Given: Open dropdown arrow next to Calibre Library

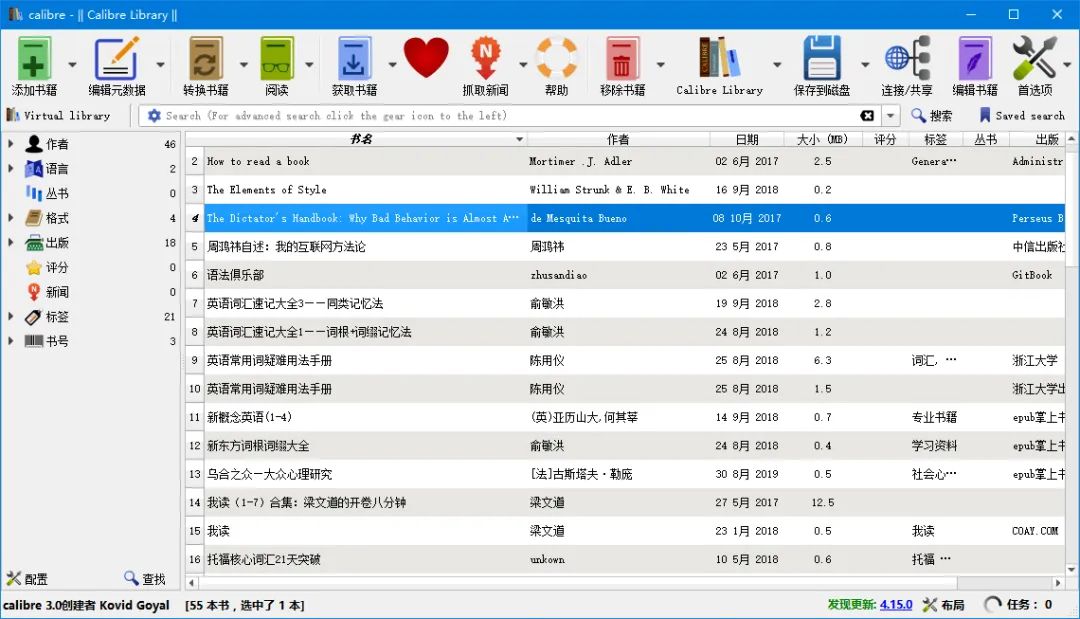Looking at the screenshot, I should tap(777, 65).
